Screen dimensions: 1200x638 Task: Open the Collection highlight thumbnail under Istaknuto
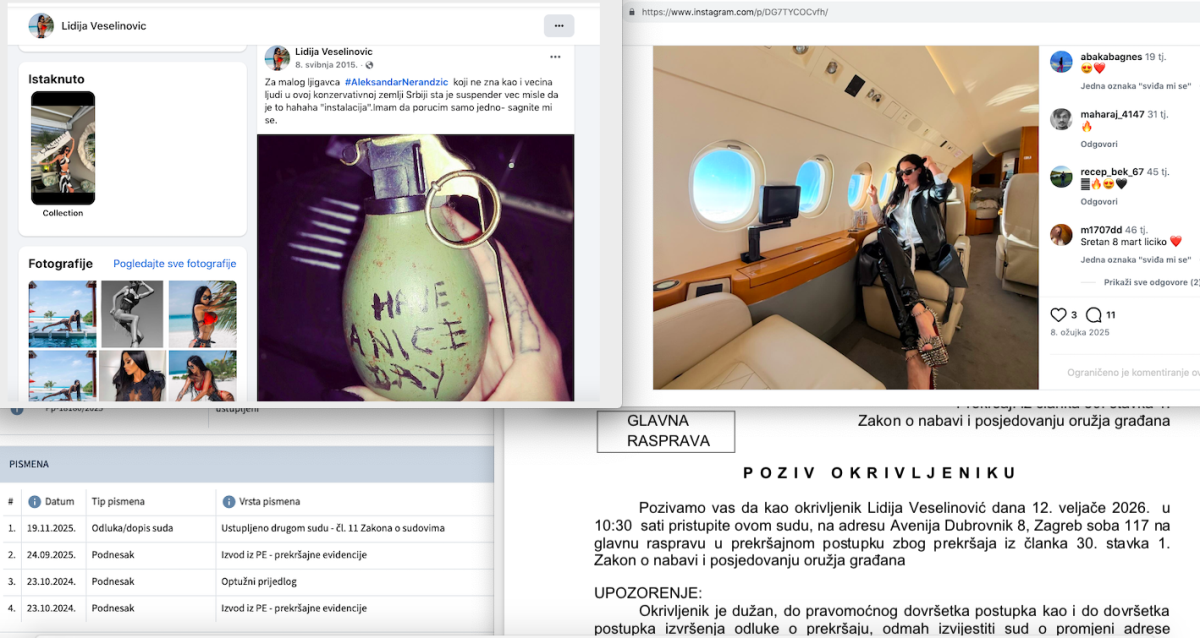click(63, 148)
